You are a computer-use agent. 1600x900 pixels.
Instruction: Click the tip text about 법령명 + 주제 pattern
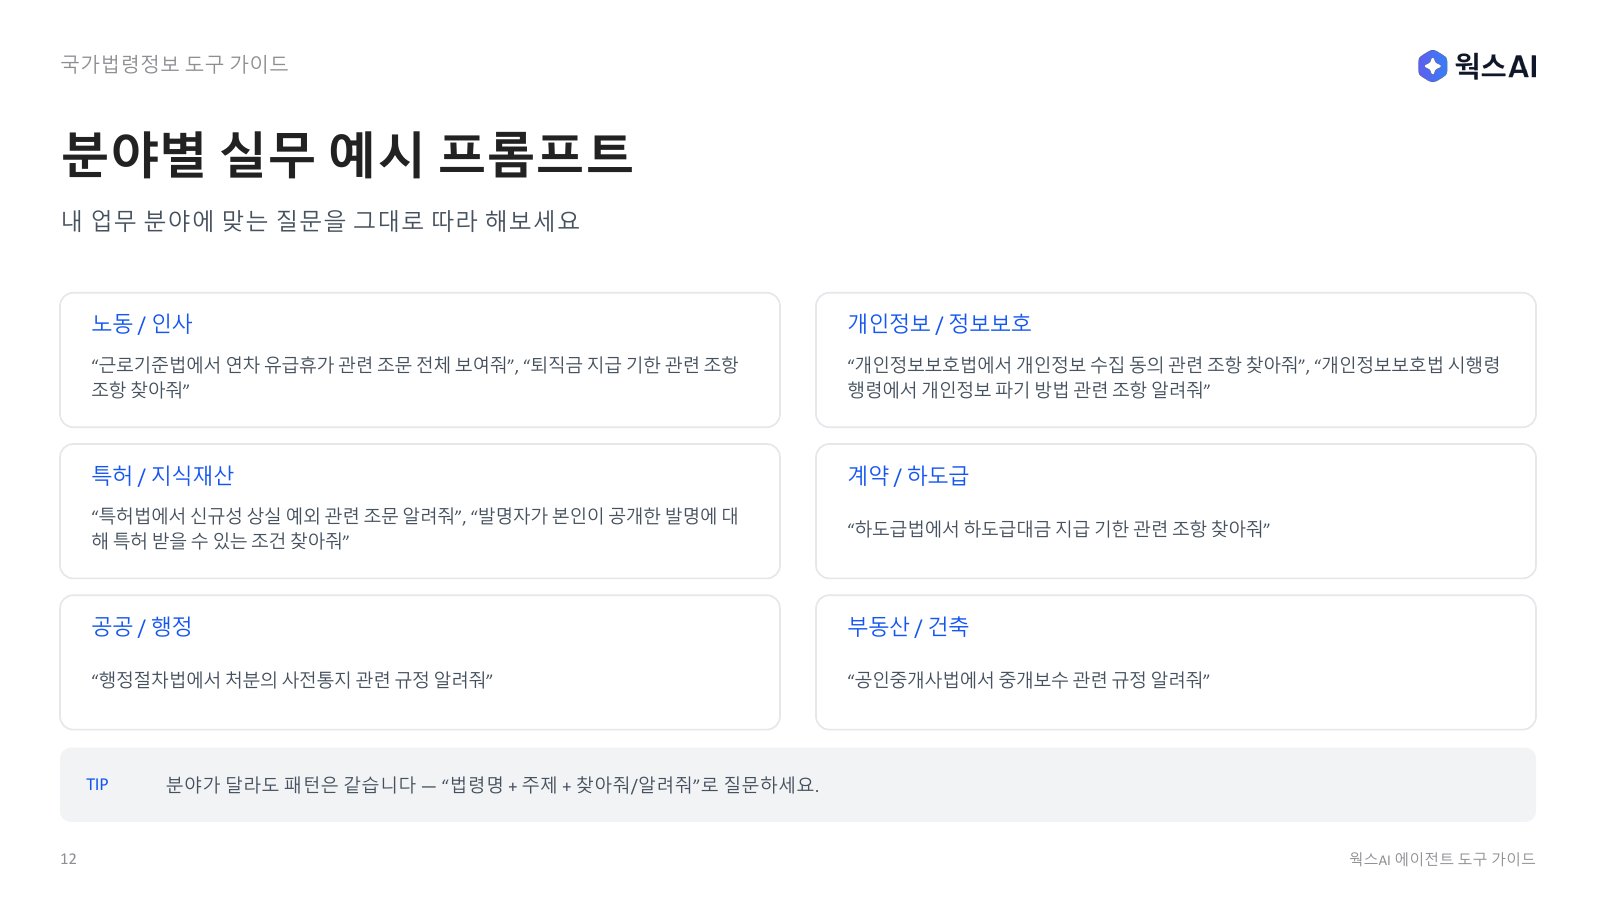point(492,785)
